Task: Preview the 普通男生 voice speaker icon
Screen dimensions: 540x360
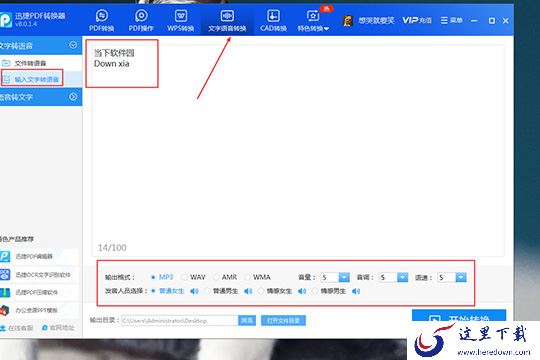Action: coord(248,291)
